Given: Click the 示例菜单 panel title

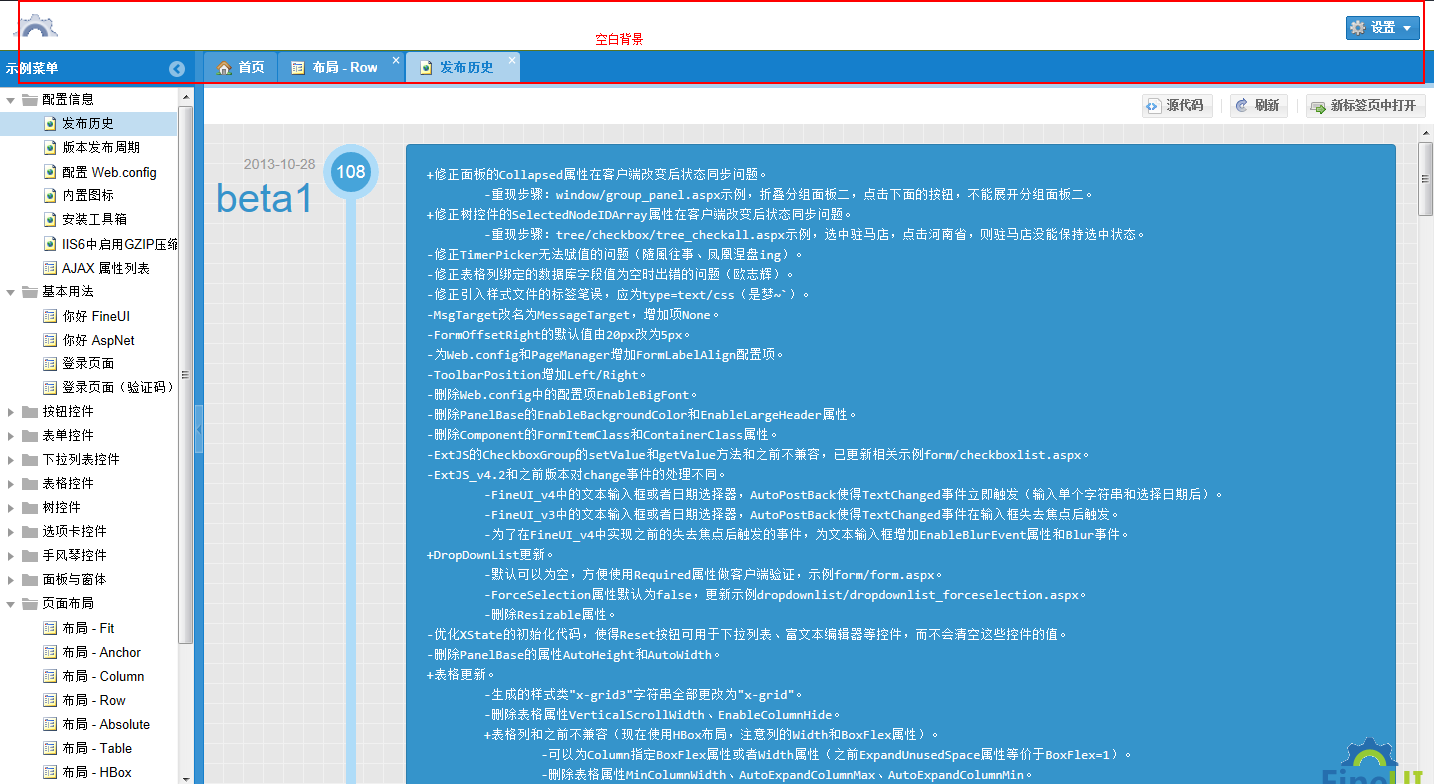Looking at the screenshot, I should click(32, 68).
